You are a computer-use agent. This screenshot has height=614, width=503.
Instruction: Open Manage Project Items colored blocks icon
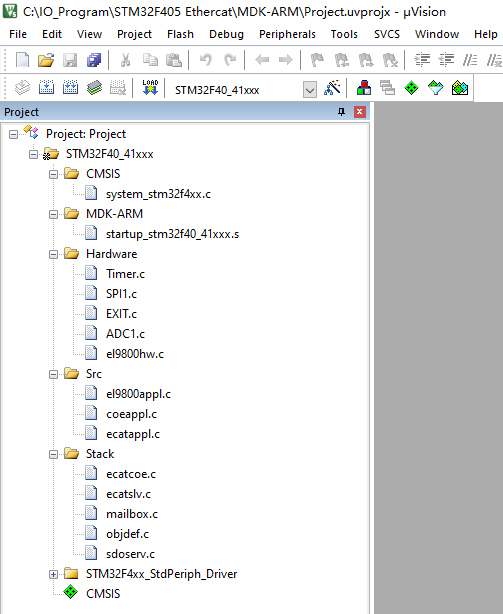(364, 88)
